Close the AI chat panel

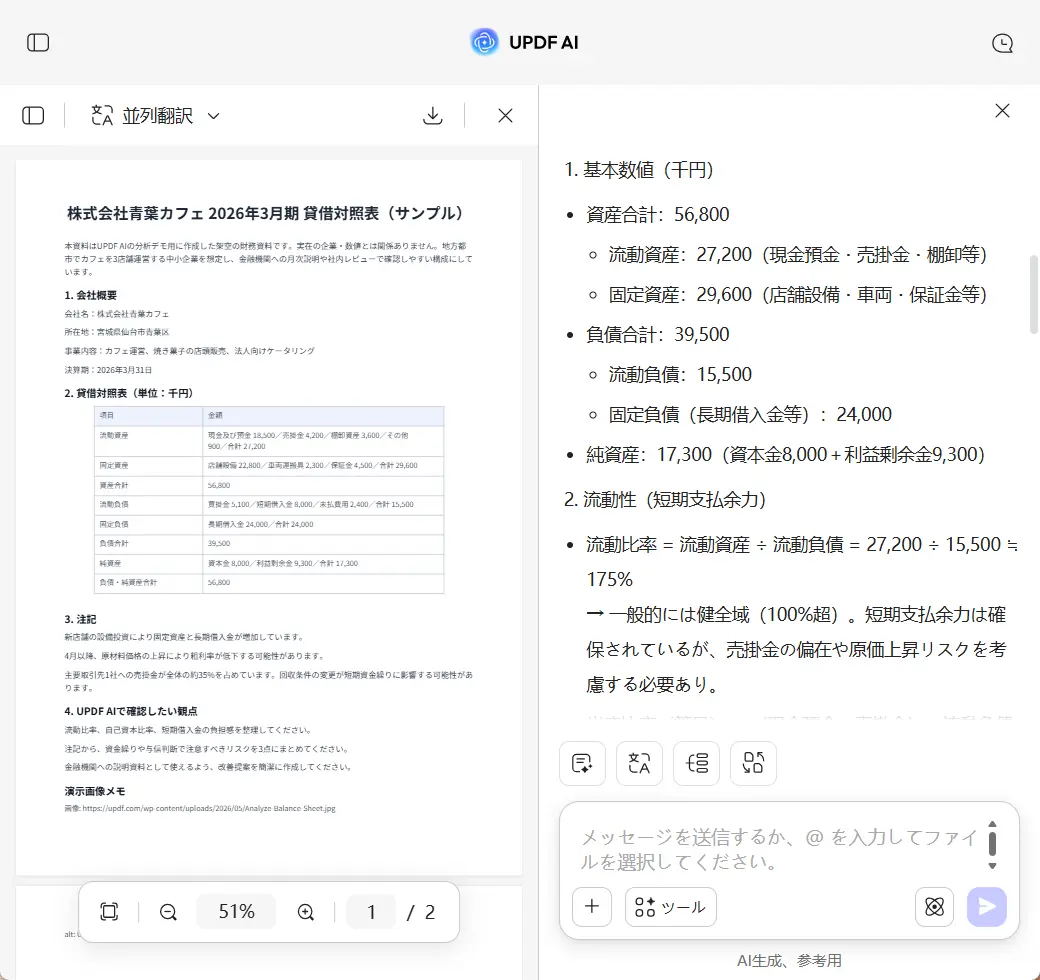pos(1002,111)
